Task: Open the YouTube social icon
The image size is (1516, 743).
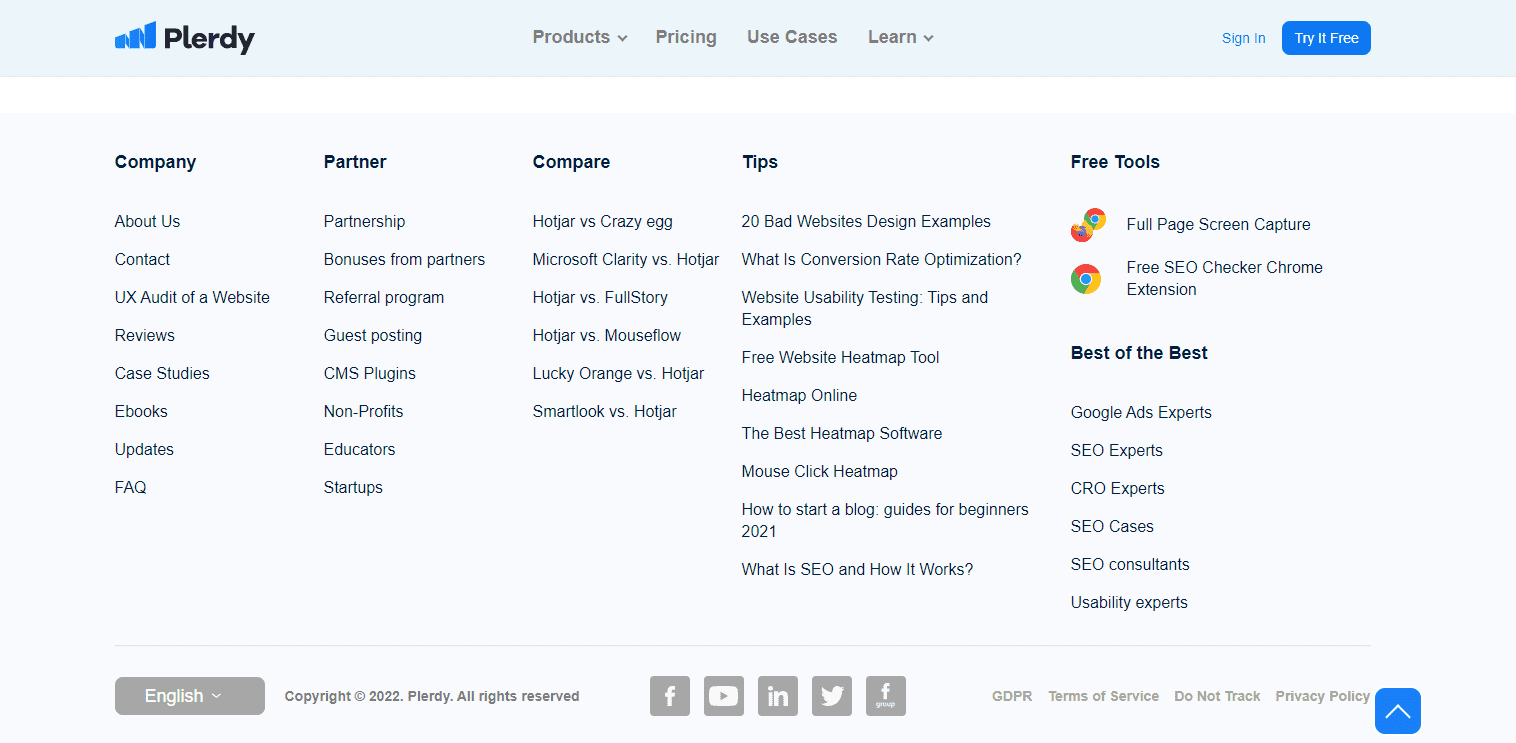Action: (723, 696)
